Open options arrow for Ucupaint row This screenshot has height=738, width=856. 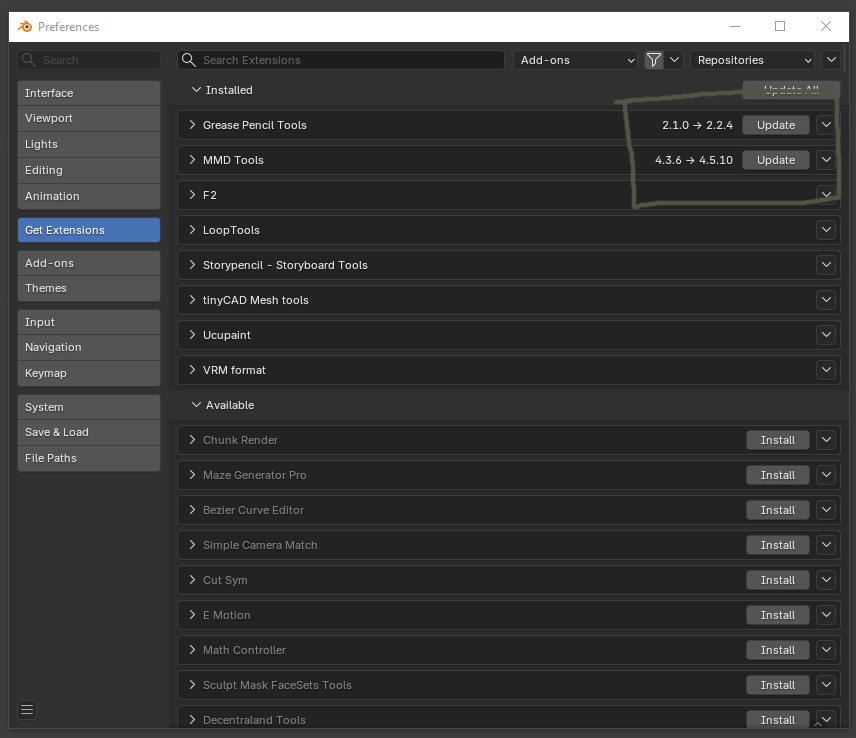[x=825, y=335]
